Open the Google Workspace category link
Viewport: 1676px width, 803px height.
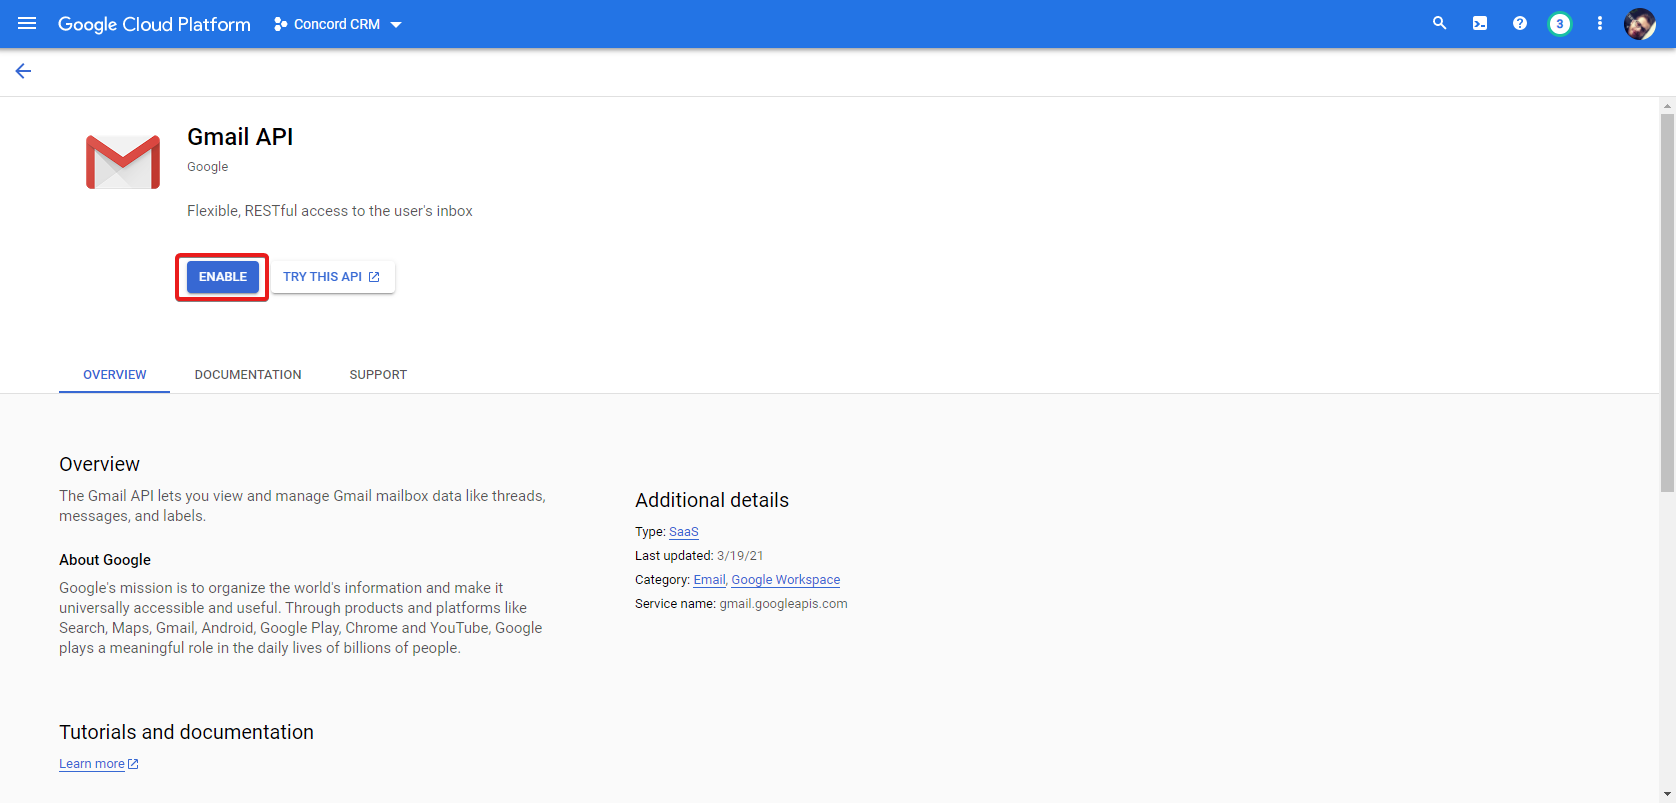(x=786, y=580)
